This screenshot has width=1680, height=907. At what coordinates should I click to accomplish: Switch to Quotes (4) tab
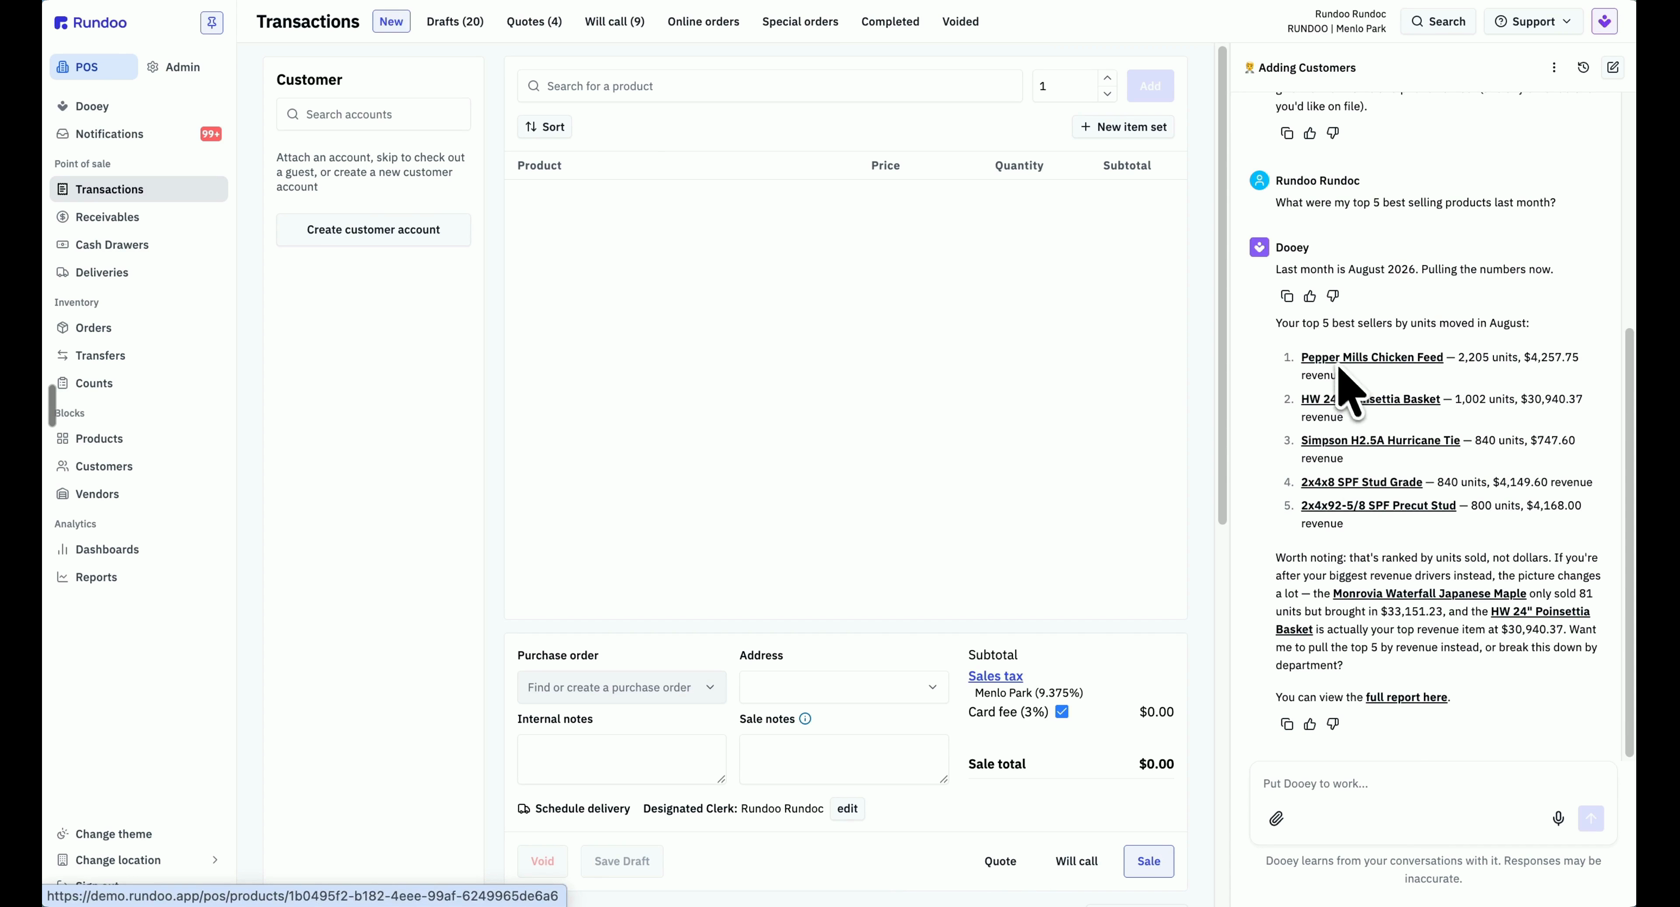[534, 21]
